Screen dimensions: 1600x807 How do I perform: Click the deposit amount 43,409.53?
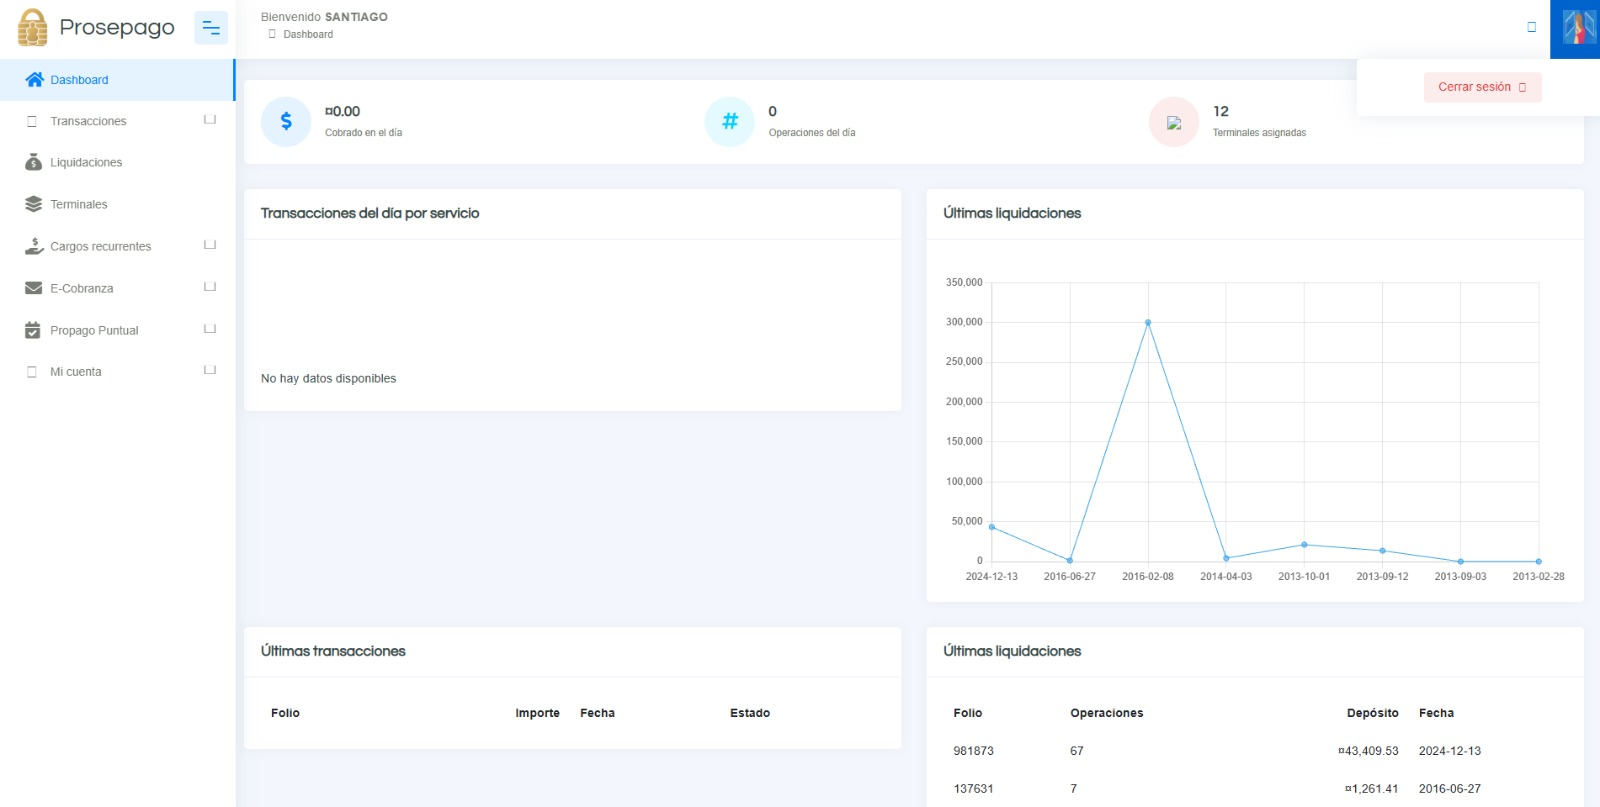point(1368,751)
